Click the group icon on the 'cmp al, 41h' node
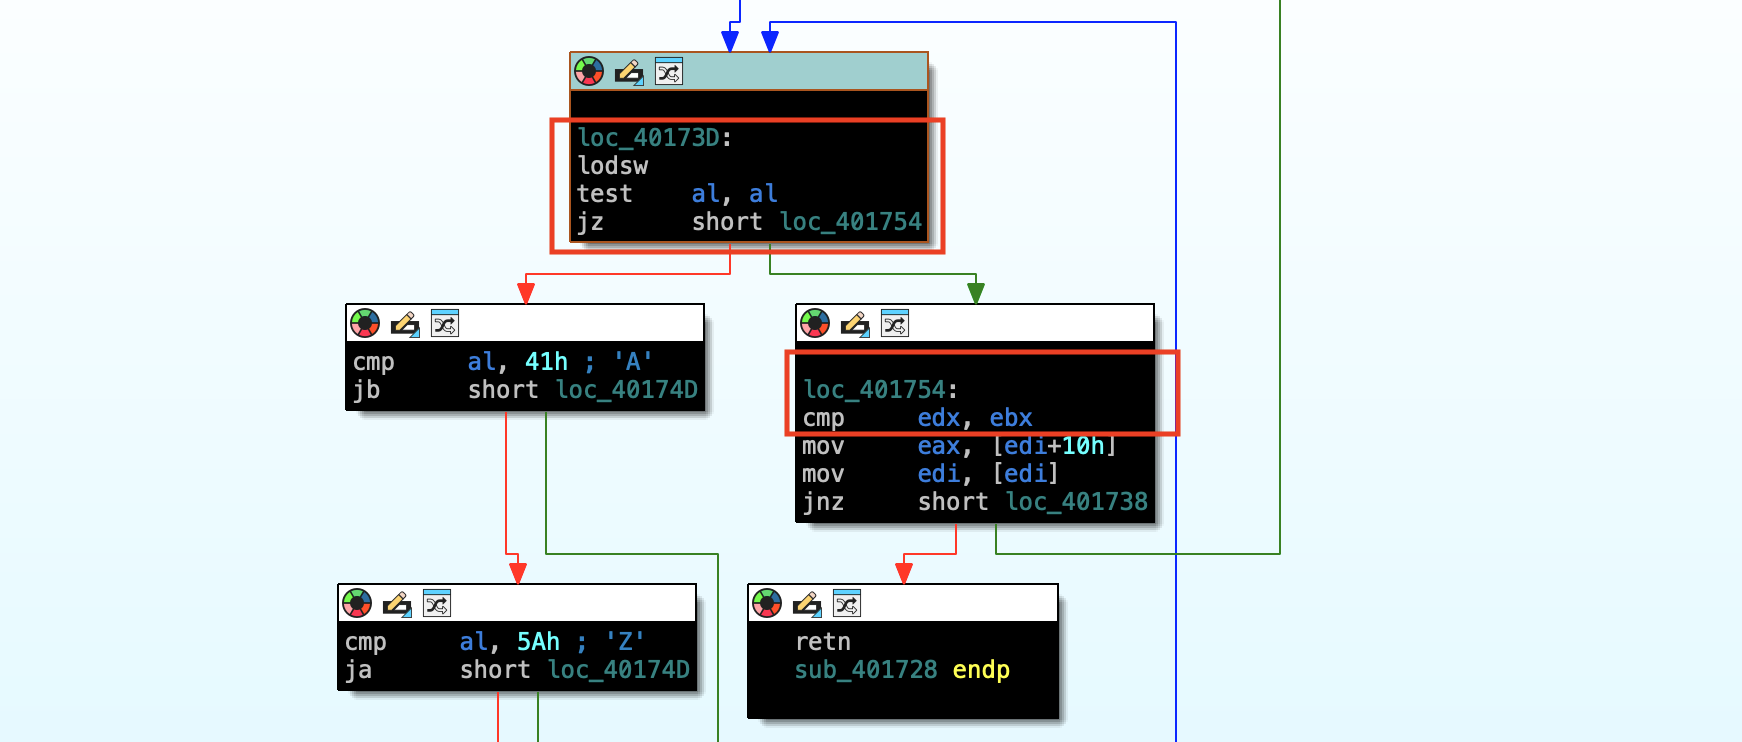 point(445,323)
